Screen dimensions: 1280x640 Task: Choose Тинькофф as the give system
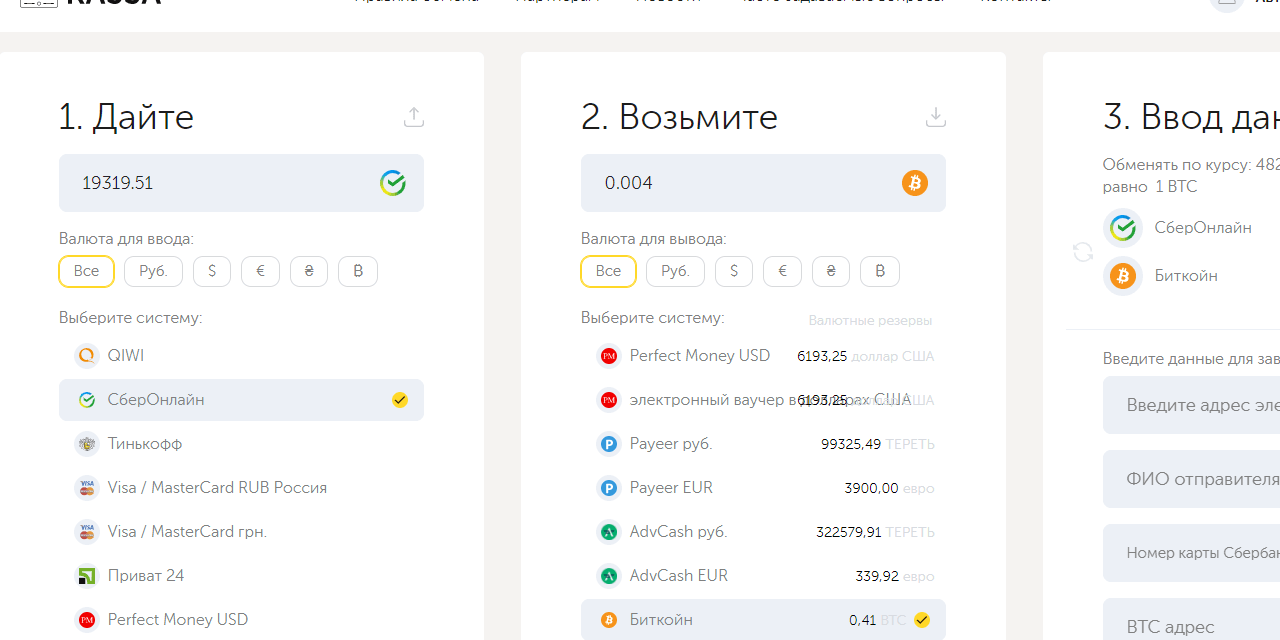(145, 444)
